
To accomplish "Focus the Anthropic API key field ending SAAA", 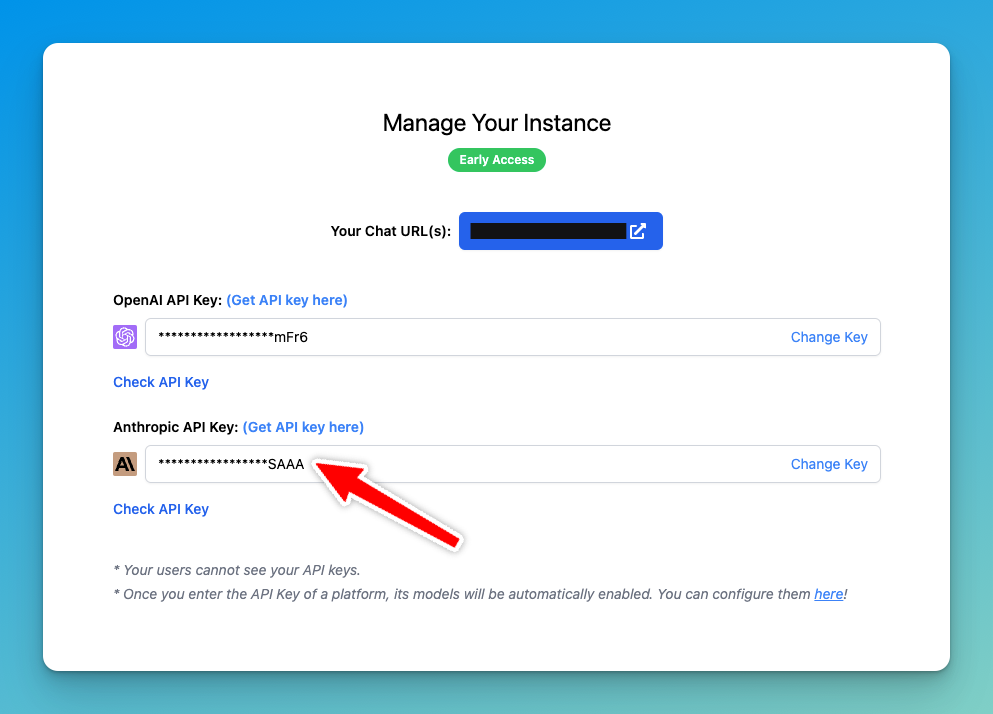I will (512, 464).
